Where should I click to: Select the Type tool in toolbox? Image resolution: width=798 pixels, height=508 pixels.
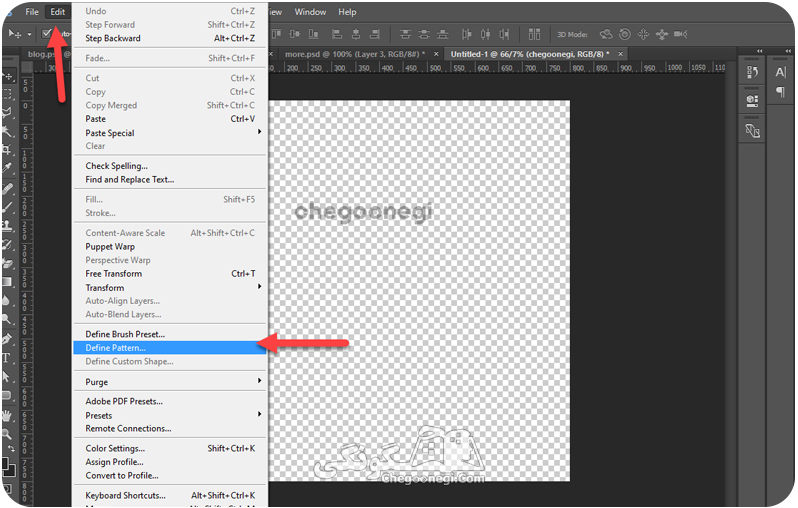point(7,358)
